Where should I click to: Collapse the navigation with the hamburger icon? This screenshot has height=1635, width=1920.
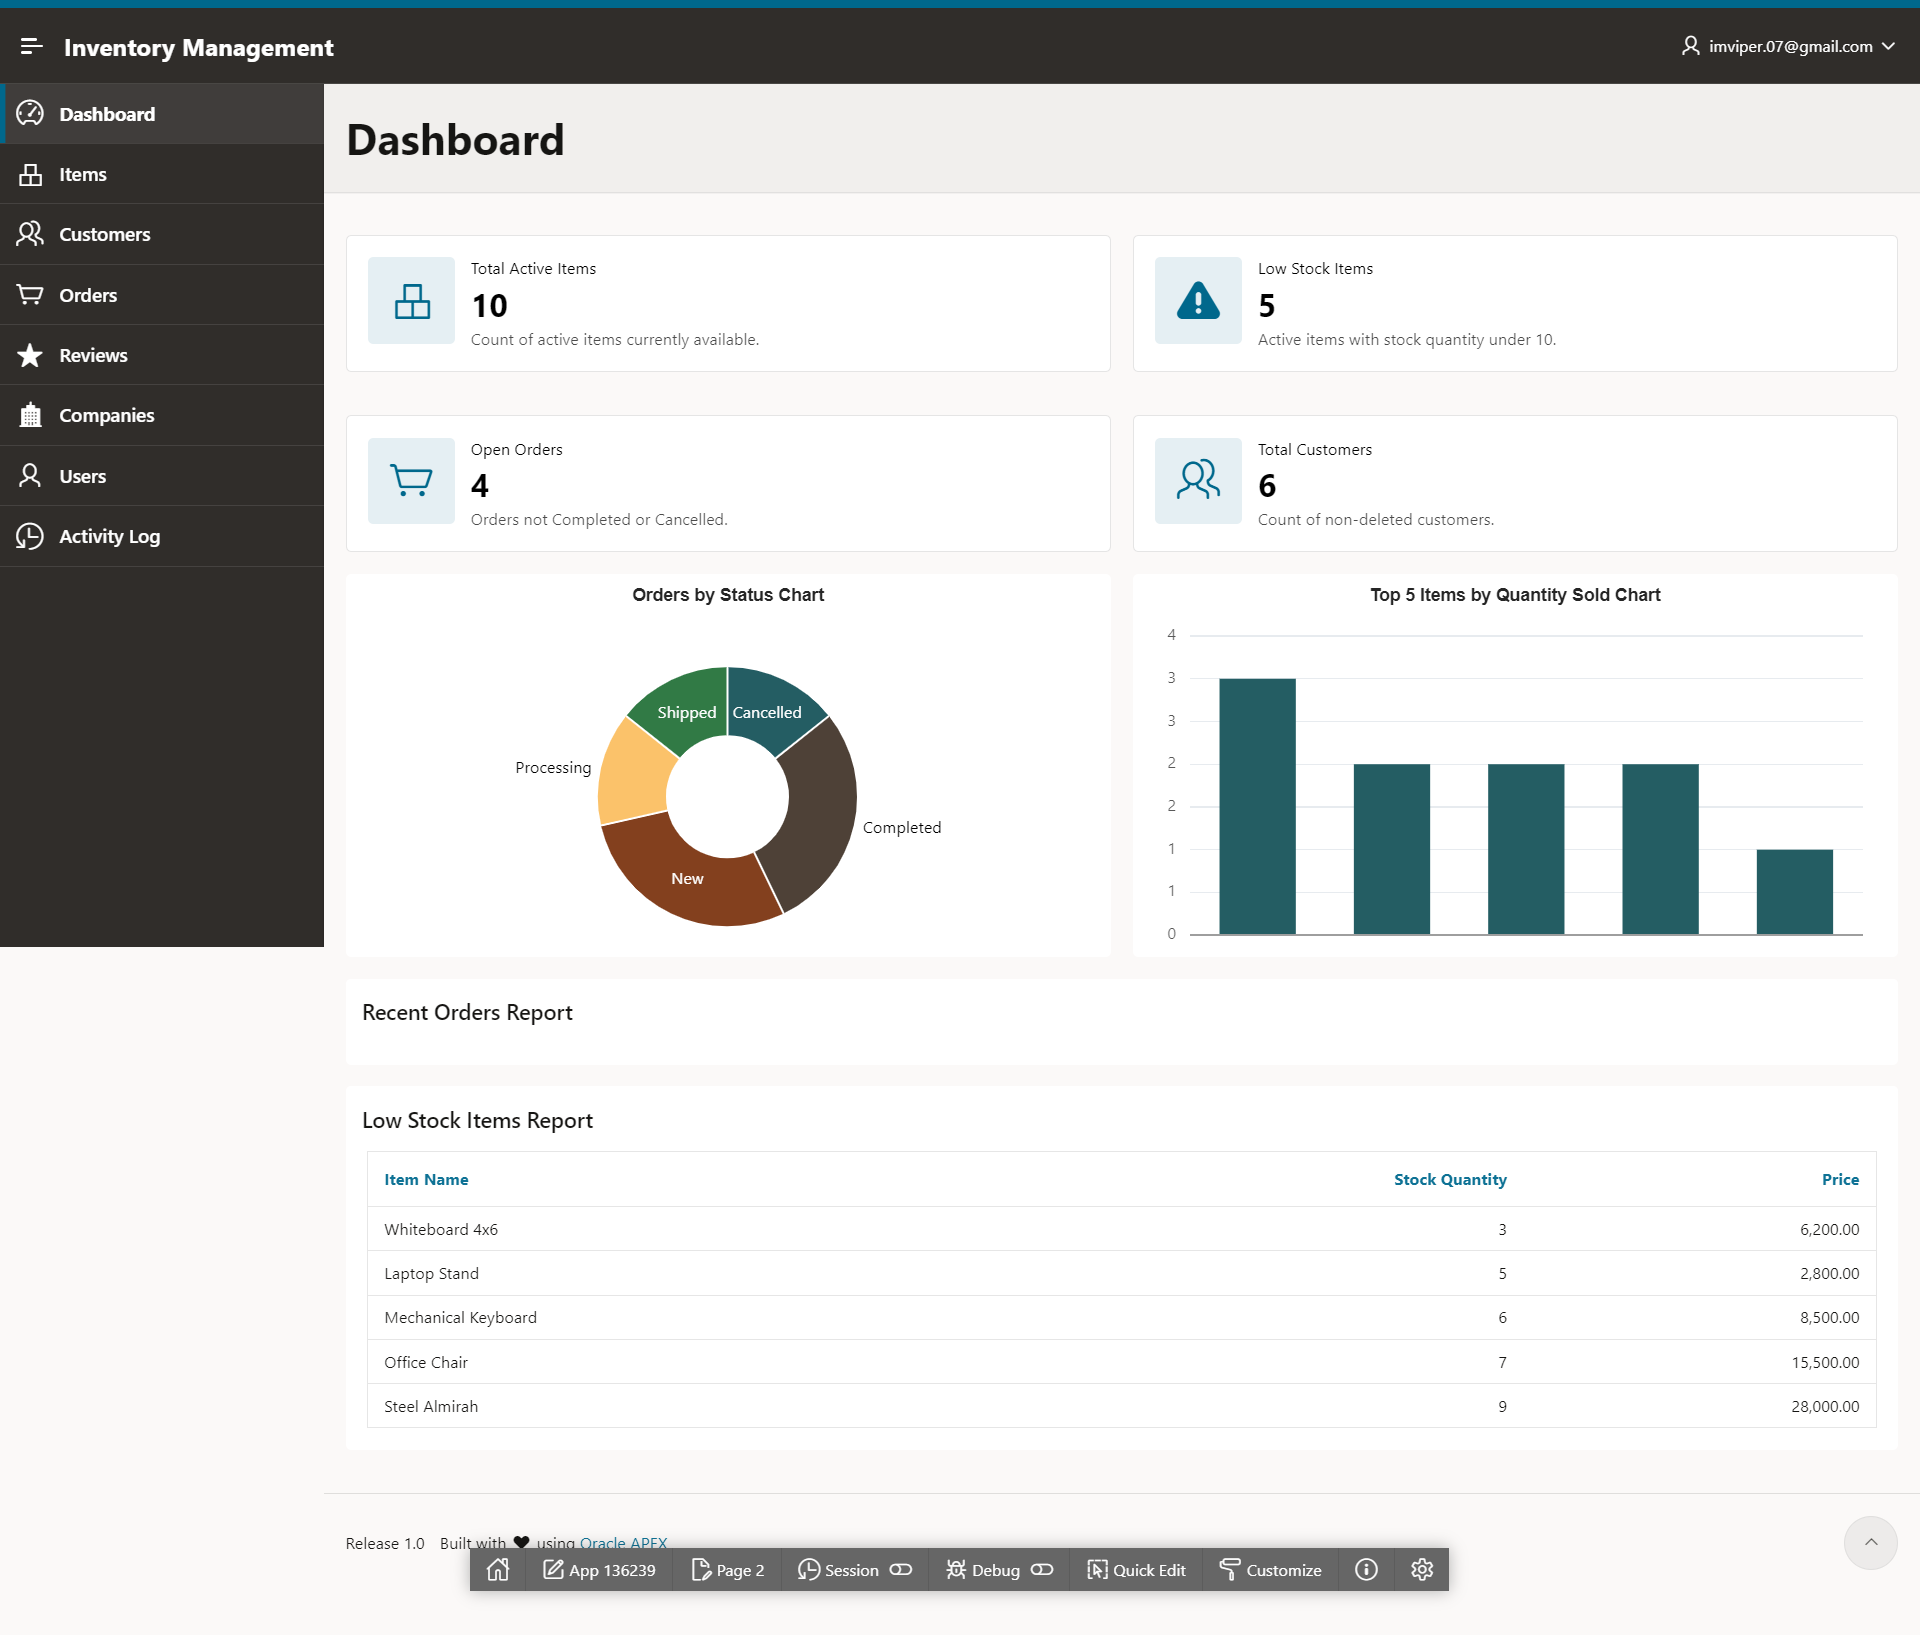click(x=31, y=46)
